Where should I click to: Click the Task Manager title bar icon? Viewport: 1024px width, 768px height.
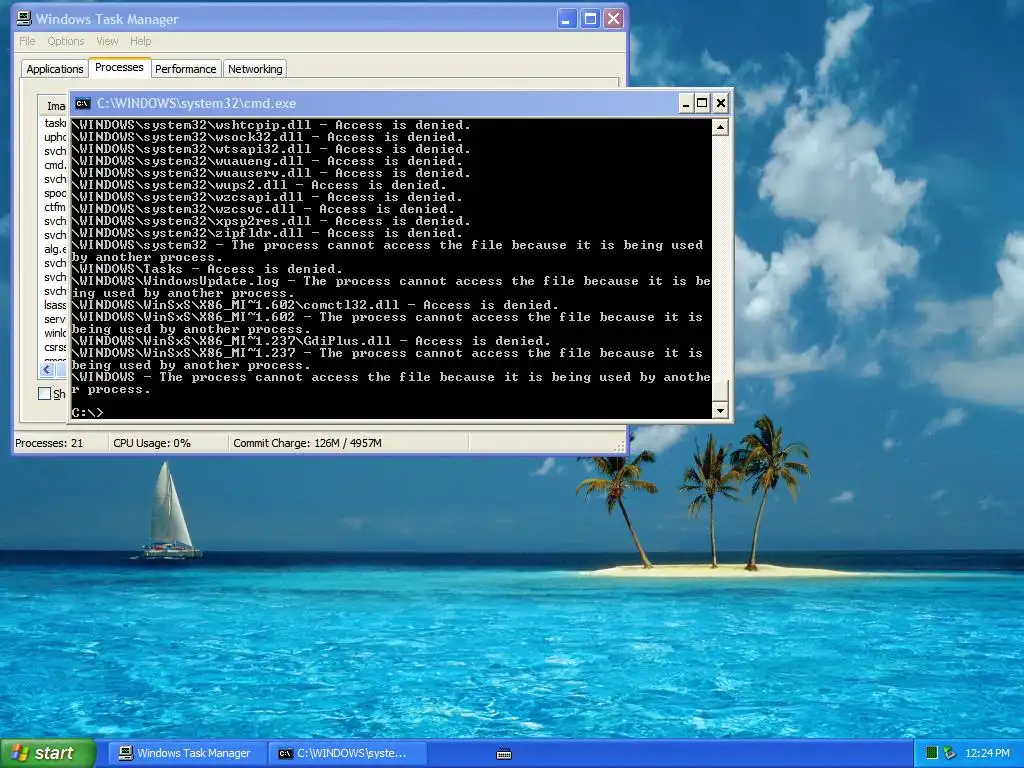click(24, 18)
